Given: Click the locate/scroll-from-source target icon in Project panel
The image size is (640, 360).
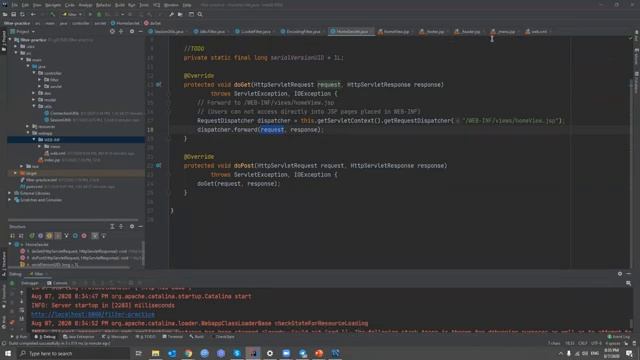Looking at the screenshot, I should 112,31.
